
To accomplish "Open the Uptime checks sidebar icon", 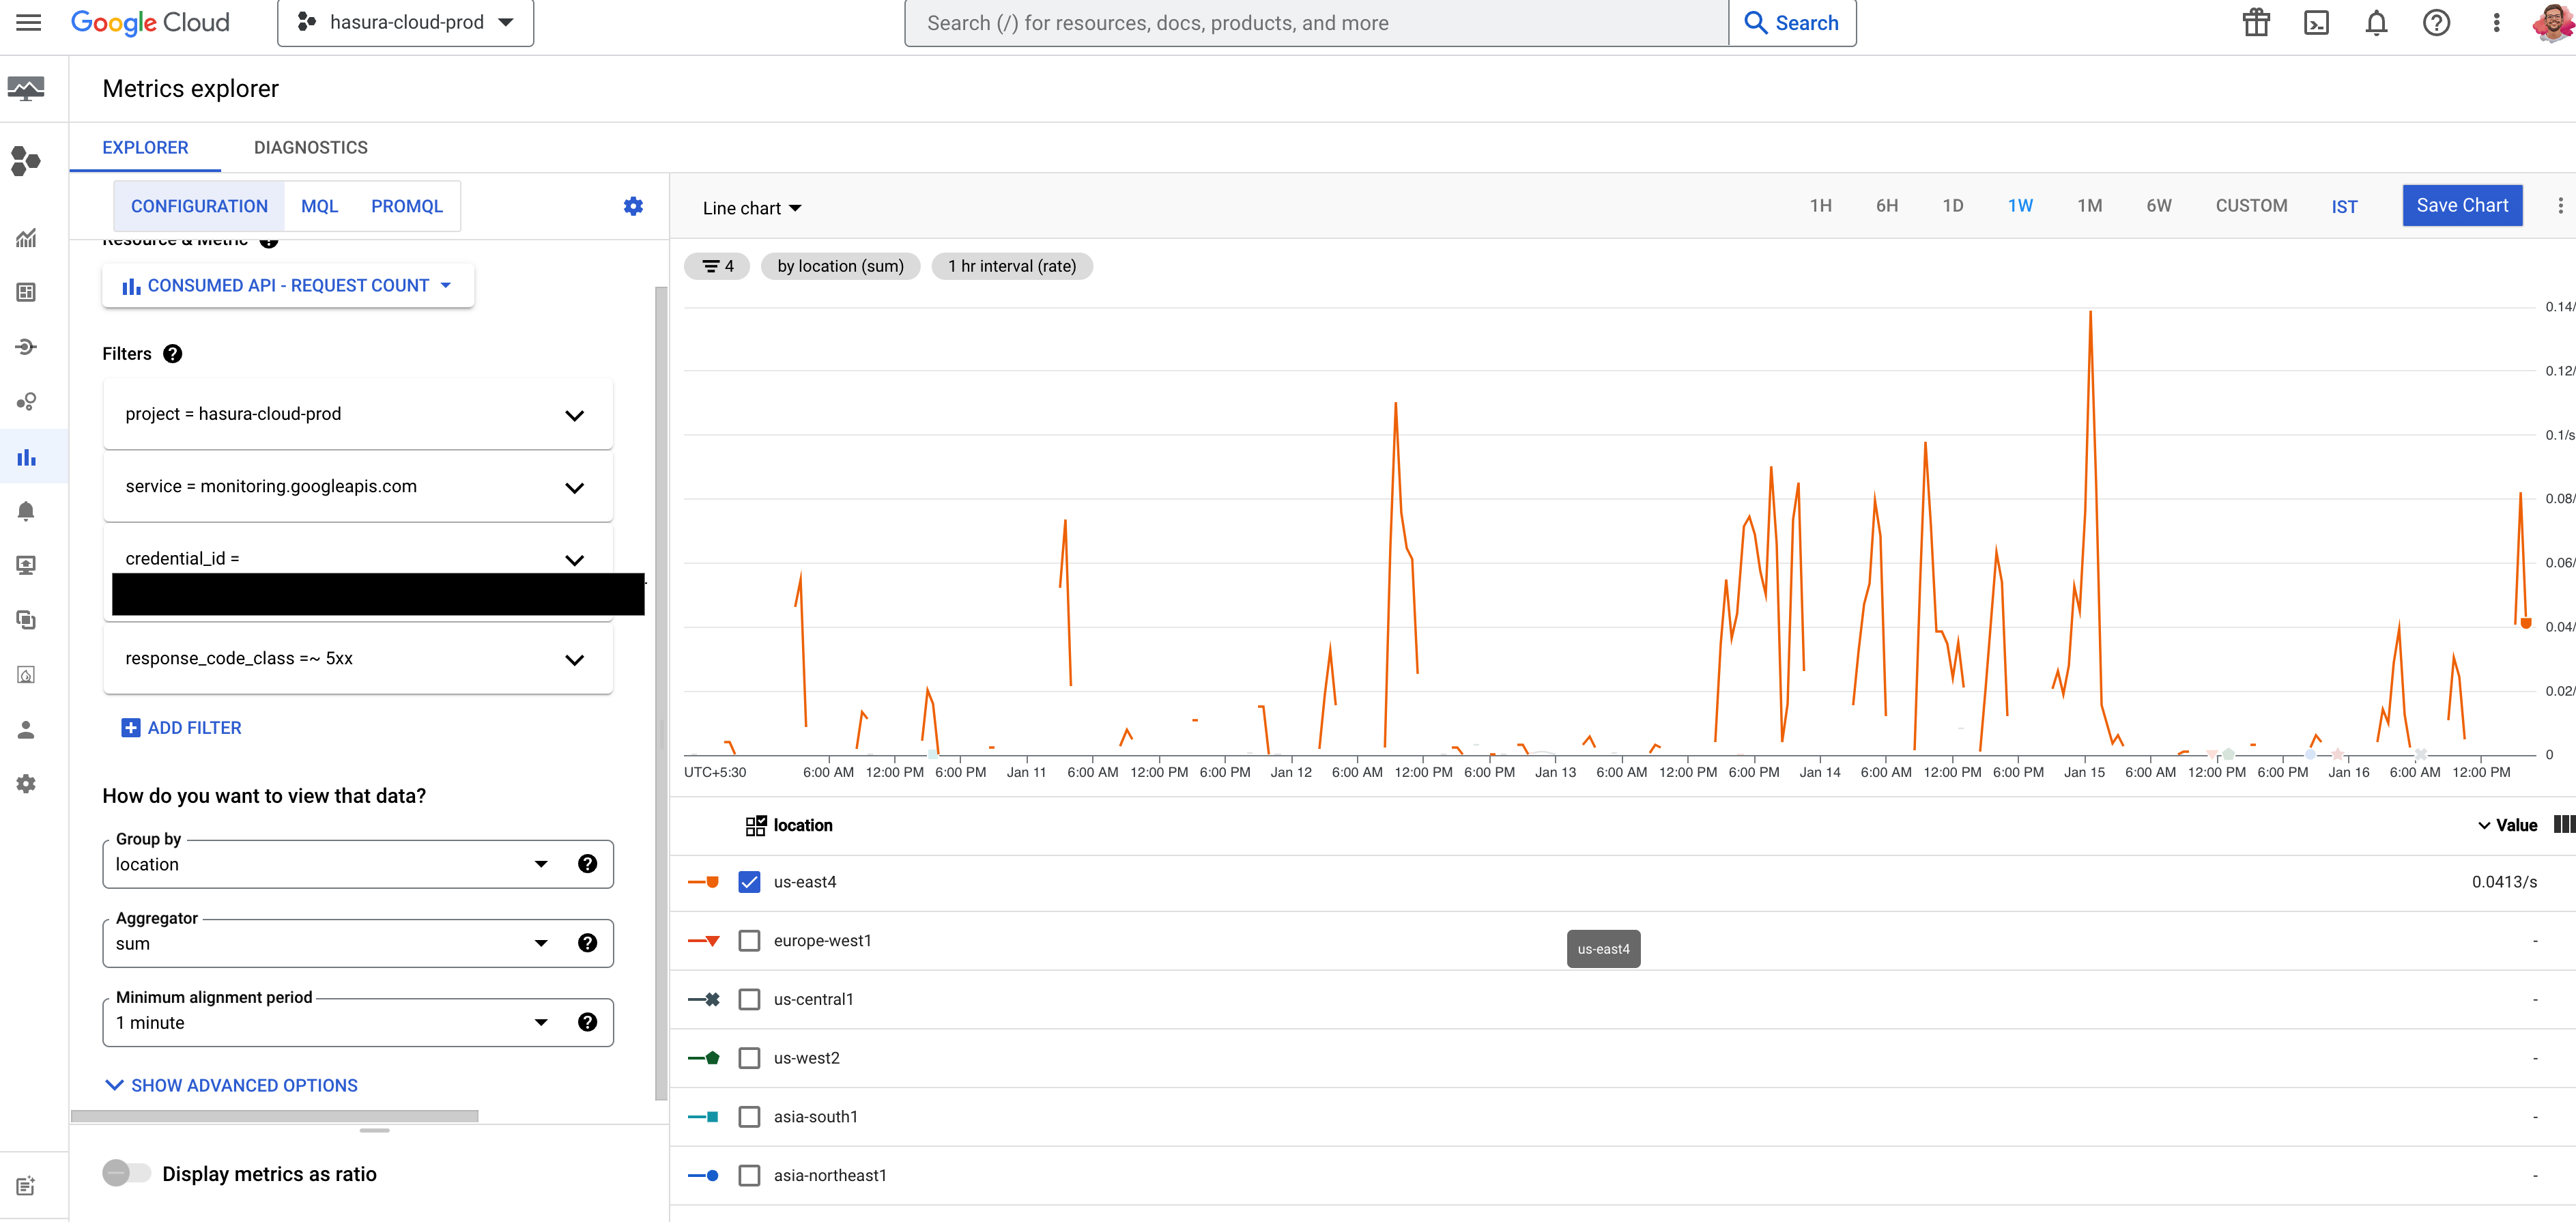I will [x=25, y=565].
